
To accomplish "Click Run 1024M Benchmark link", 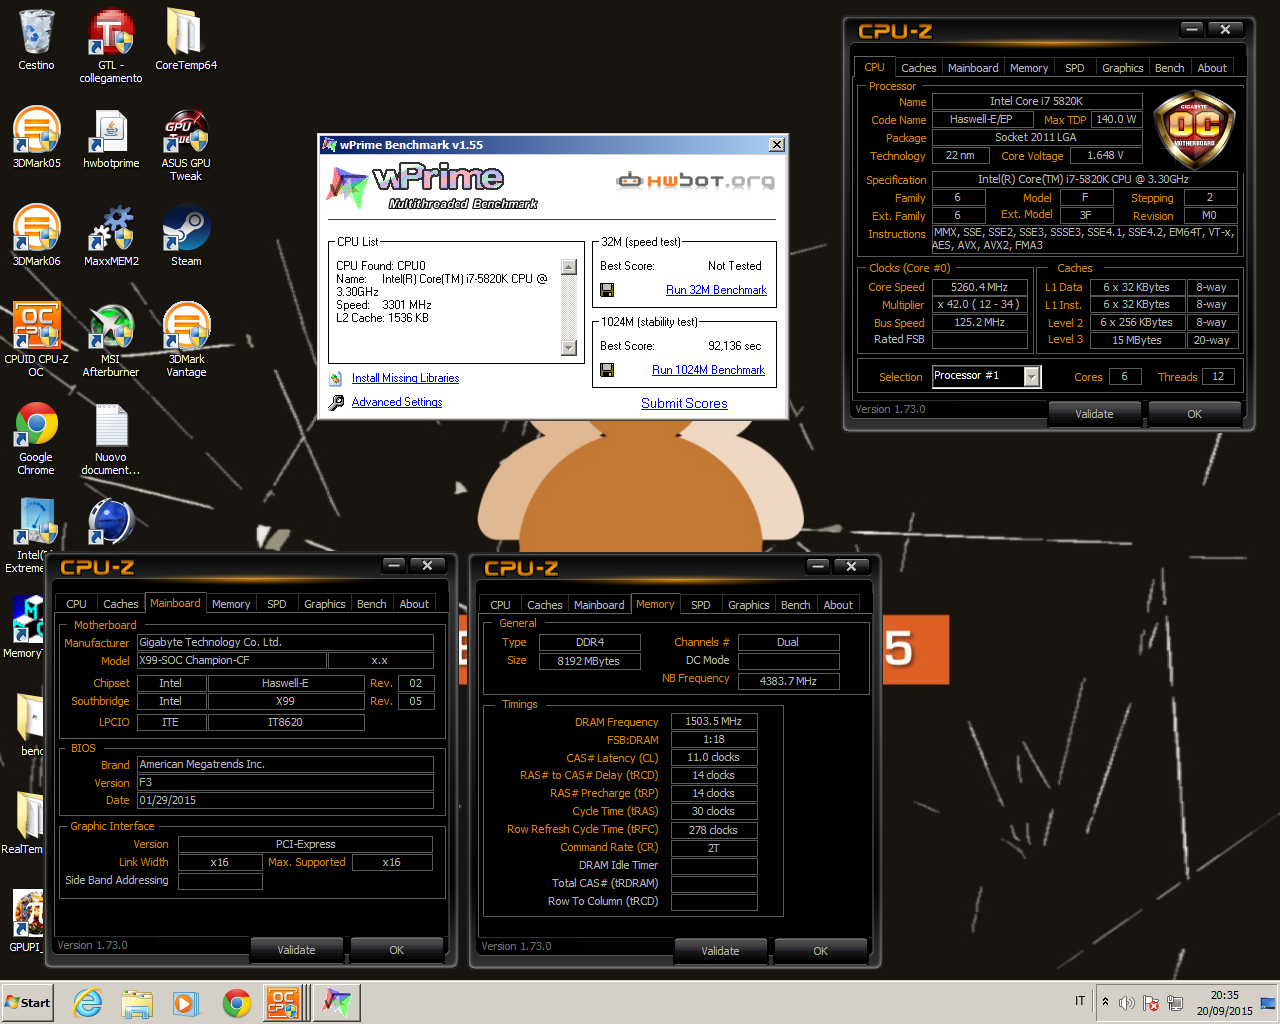I will [x=708, y=370].
